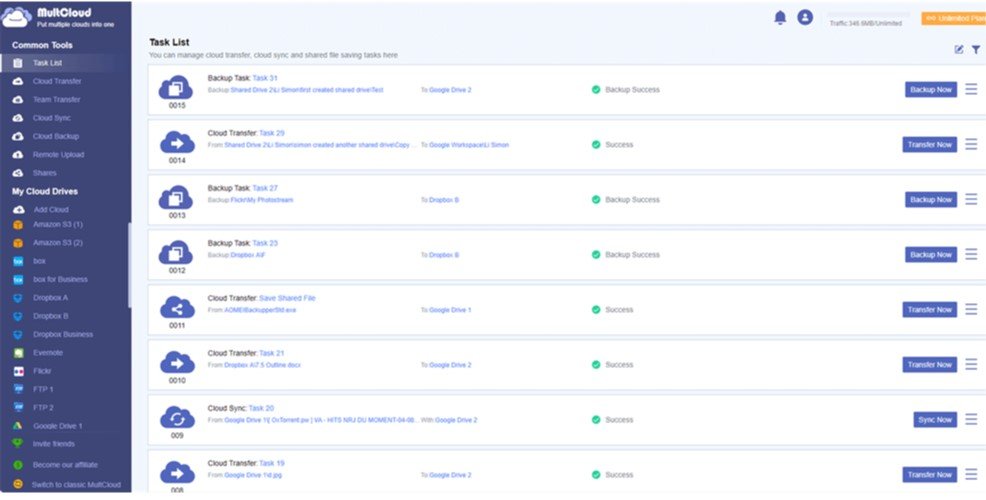986x500 pixels.
Task: Open the Task 31 link
Action: (265, 78)
